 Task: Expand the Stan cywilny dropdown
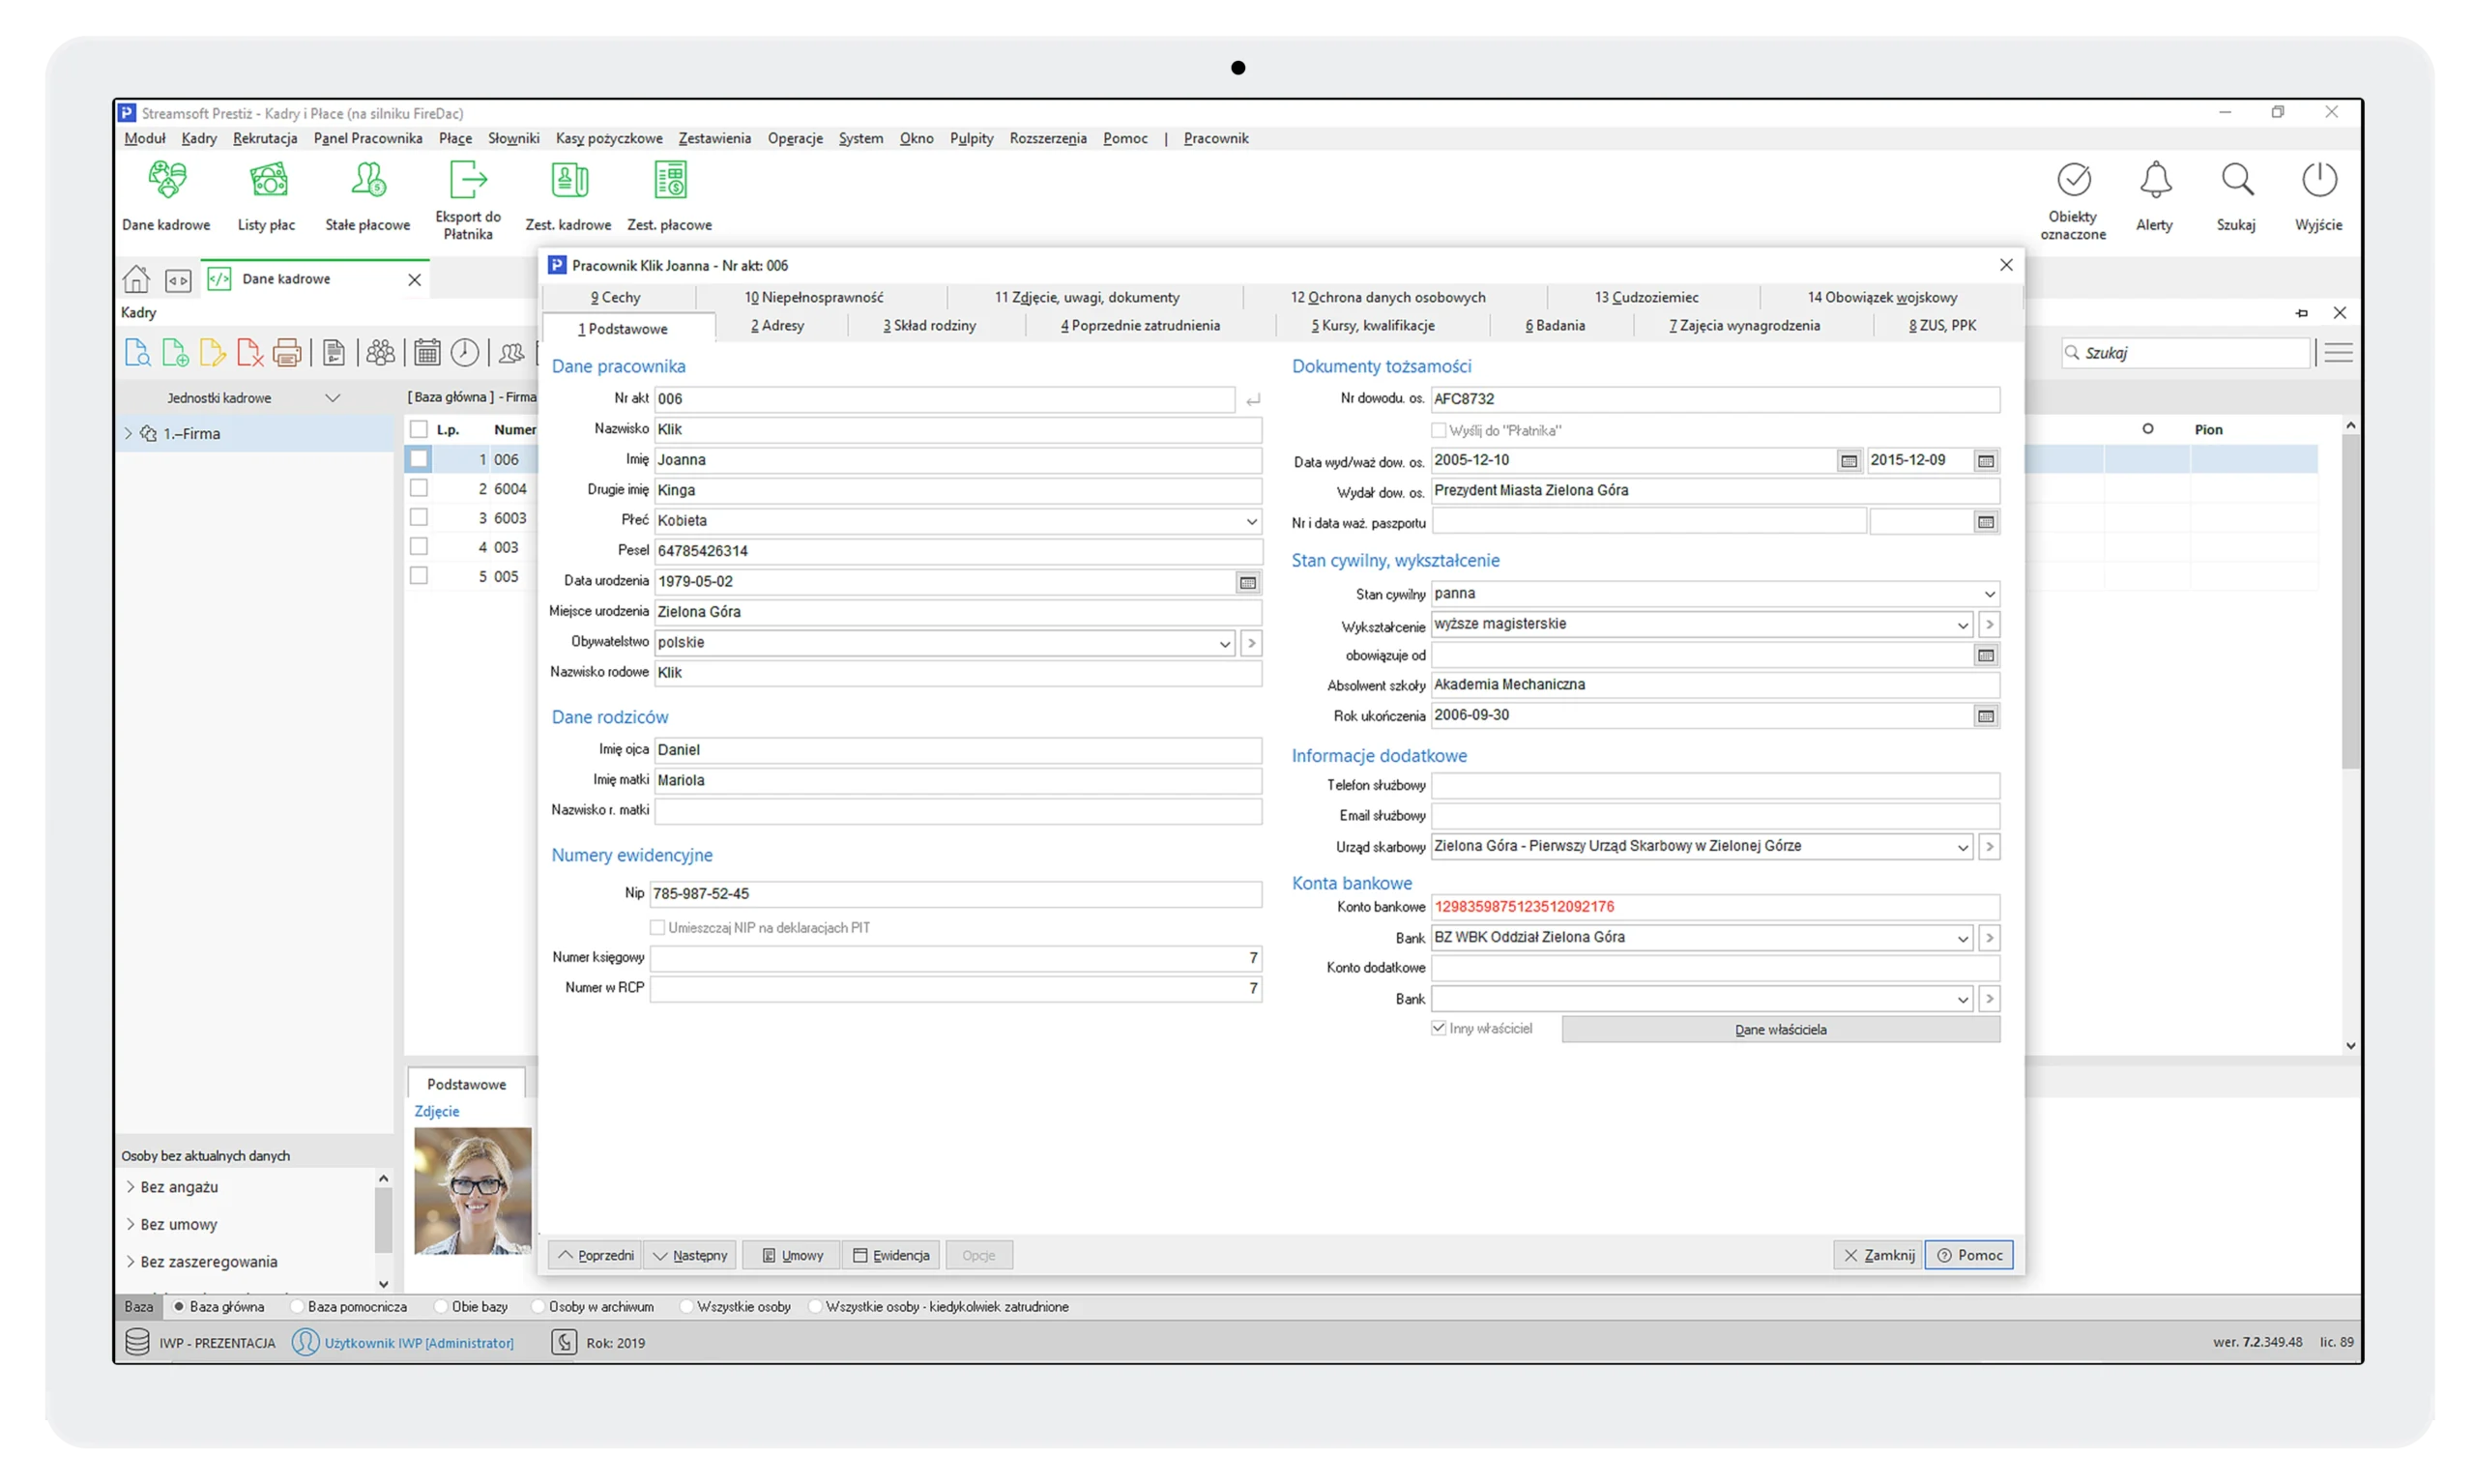1989,594
